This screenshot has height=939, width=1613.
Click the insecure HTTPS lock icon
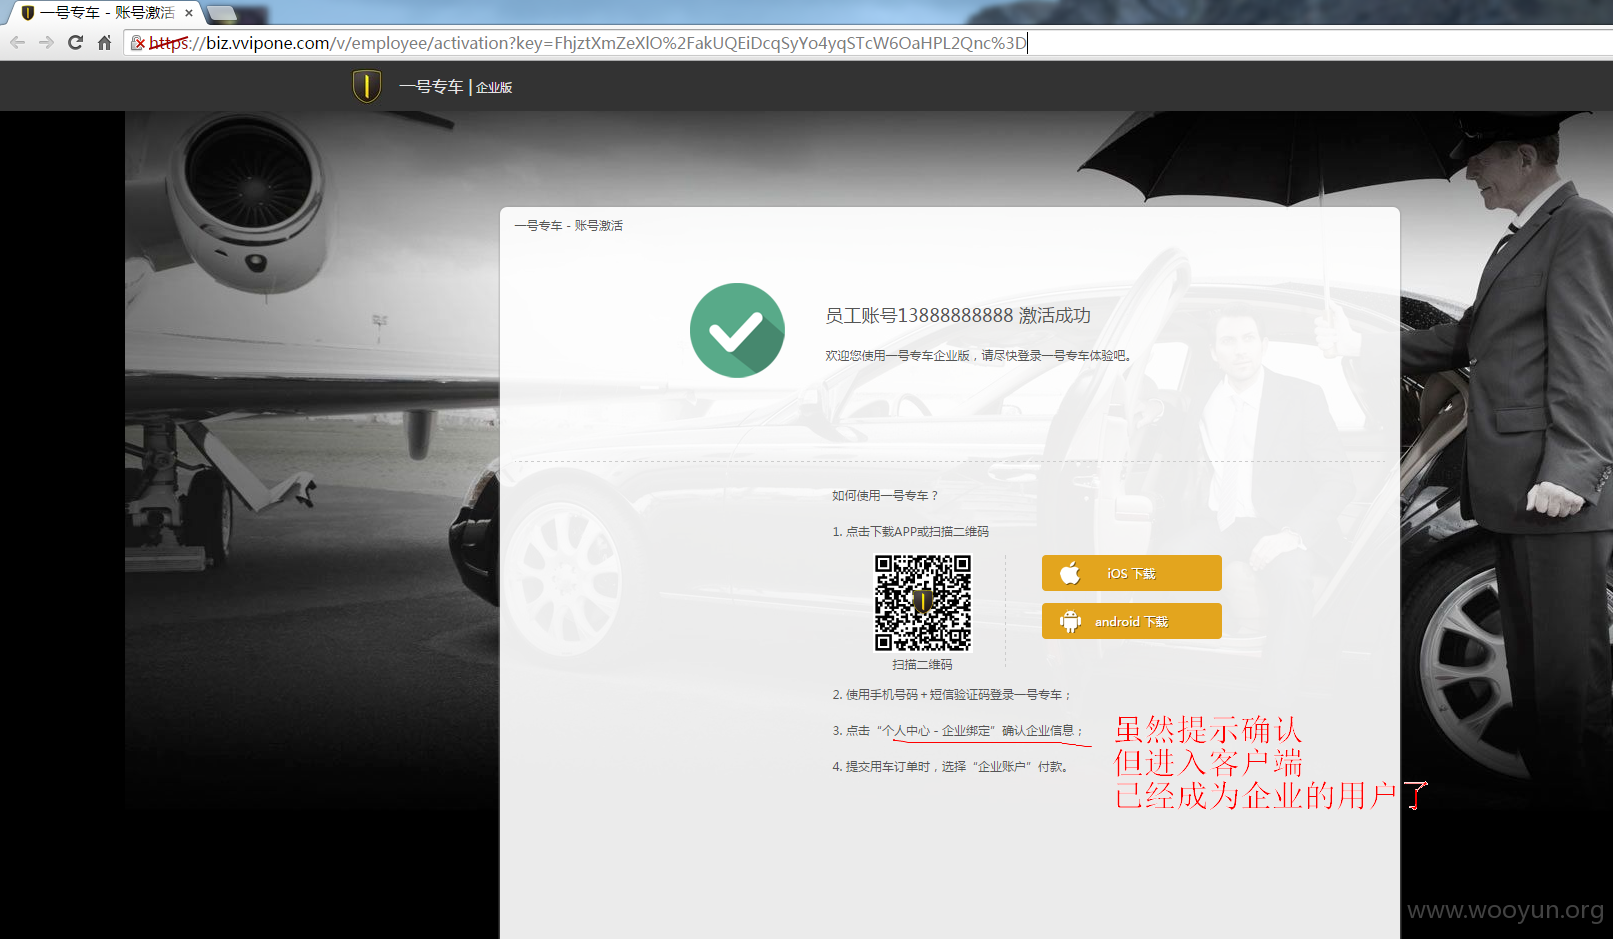tap(139, 43)
